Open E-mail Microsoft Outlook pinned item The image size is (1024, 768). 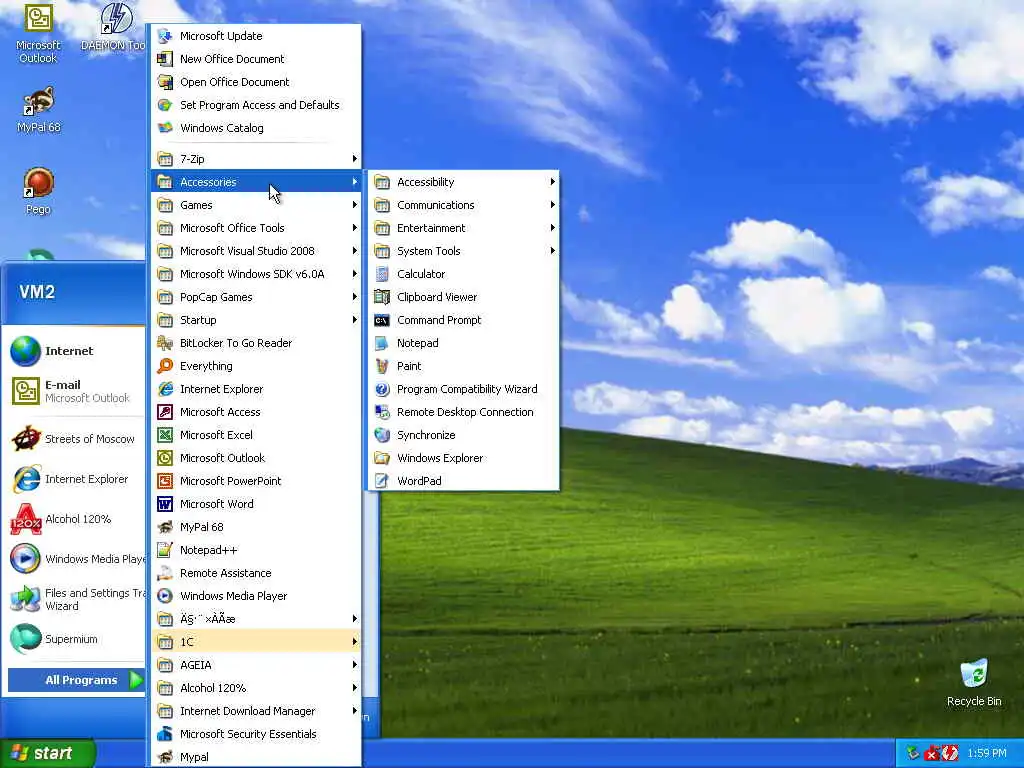[76, 391]
